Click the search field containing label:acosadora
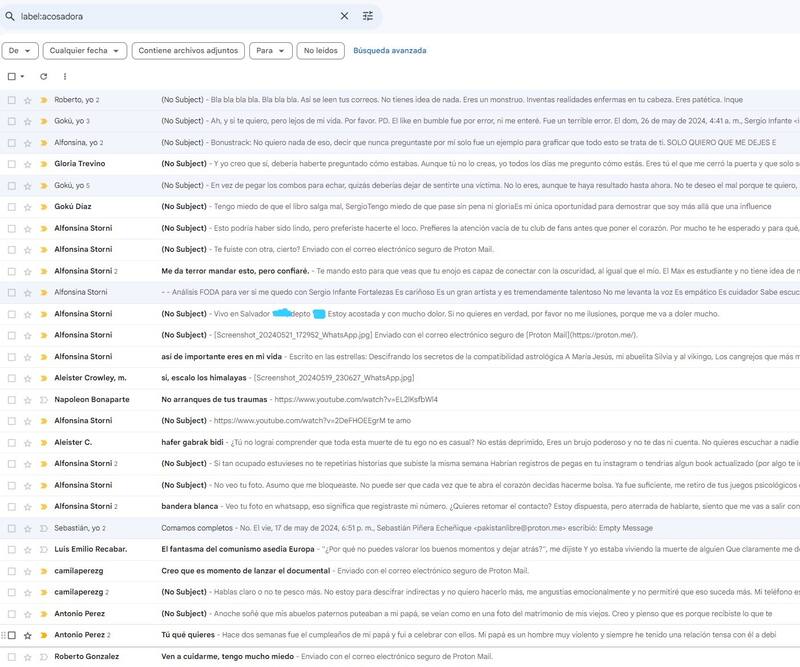This screenshot has width=800, height=667. [170, 16]
